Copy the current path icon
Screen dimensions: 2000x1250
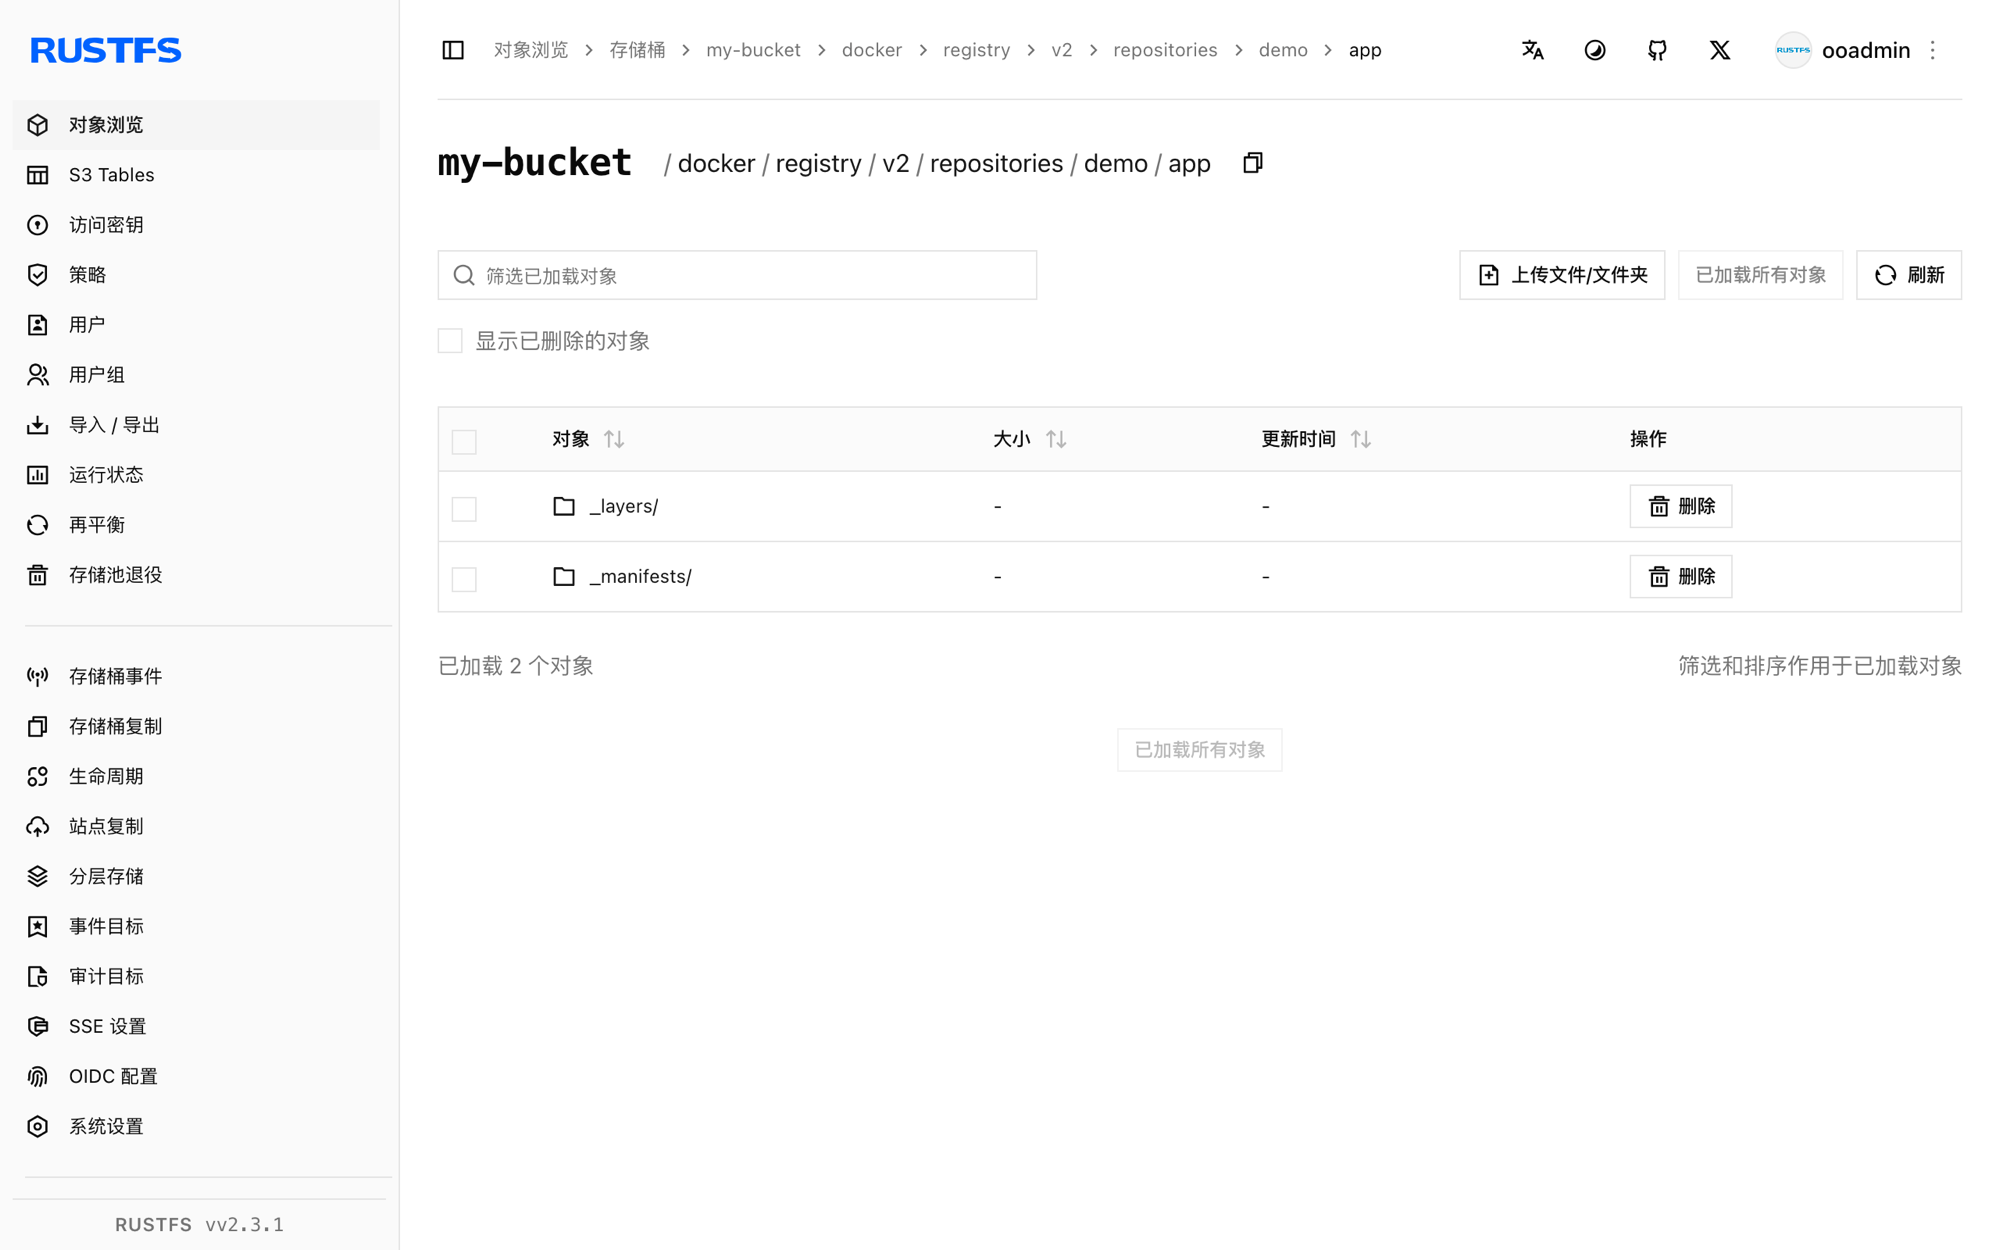[x=1253, y=163]
